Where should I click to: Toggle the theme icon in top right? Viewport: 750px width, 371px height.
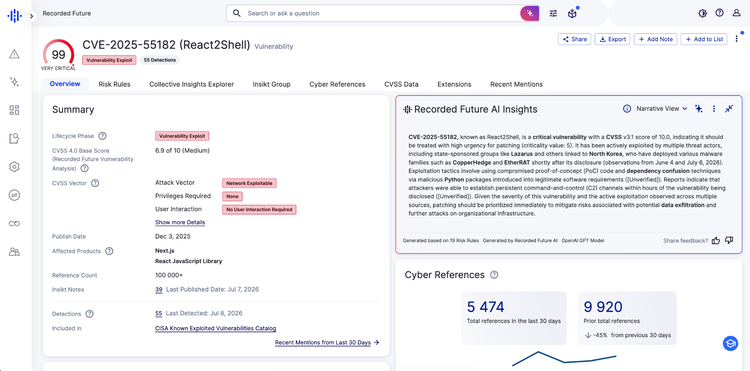click(x=702, y=13)
